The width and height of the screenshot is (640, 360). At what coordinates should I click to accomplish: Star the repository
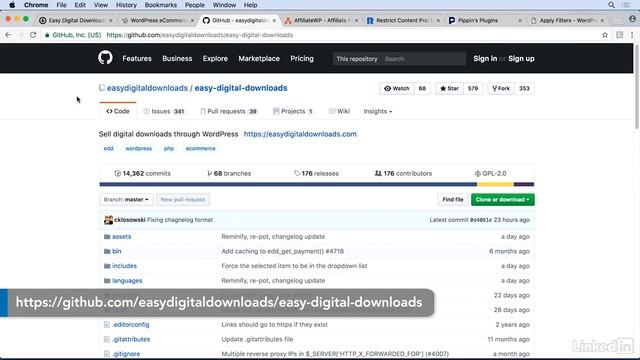[449, 89]
